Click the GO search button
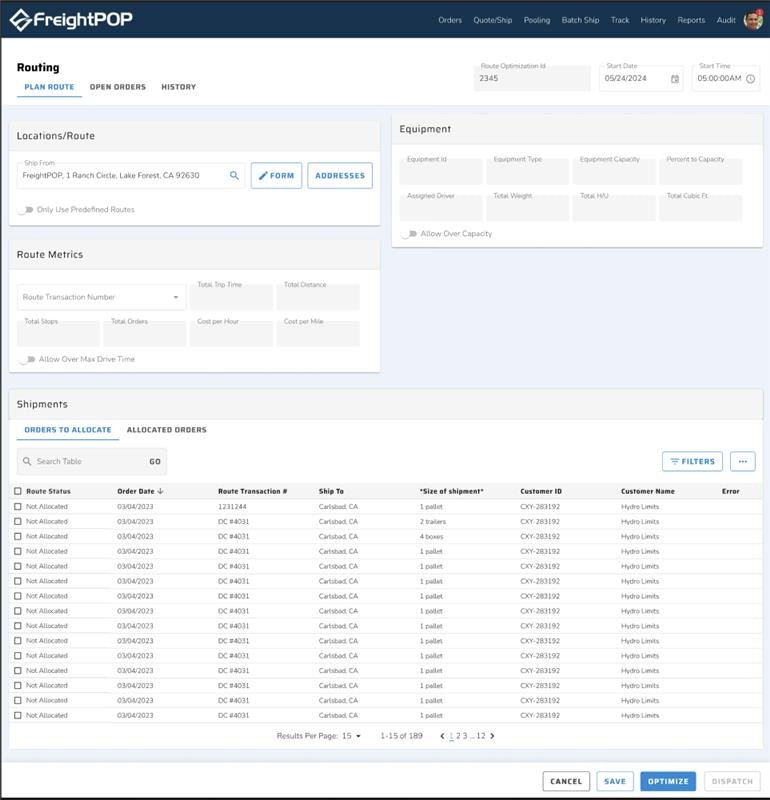 pos(155,461)
